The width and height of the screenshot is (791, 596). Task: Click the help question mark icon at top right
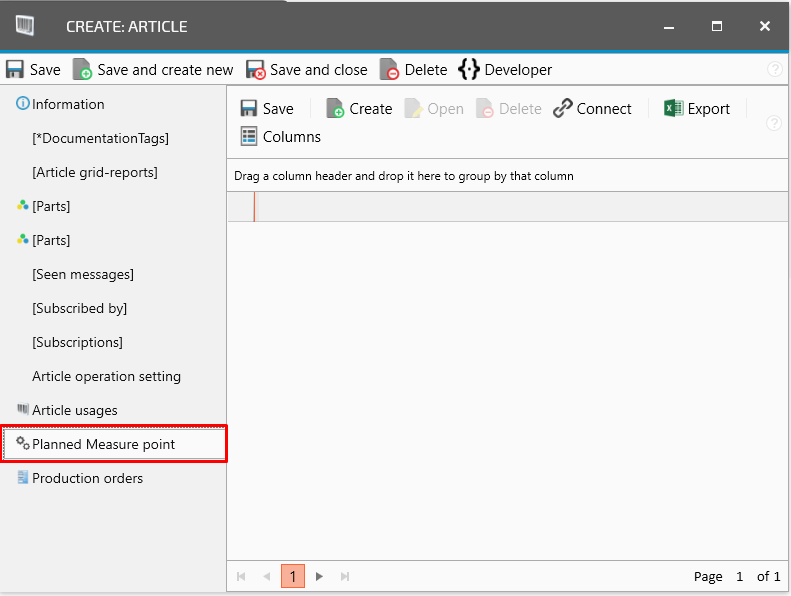pos(774,70)
